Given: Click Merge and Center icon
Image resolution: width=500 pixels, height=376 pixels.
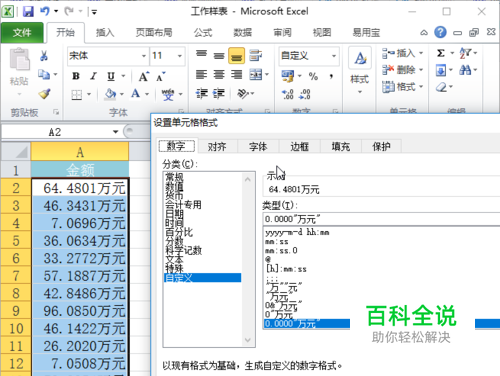Looking at the screenshot, I should click(256, 75).
